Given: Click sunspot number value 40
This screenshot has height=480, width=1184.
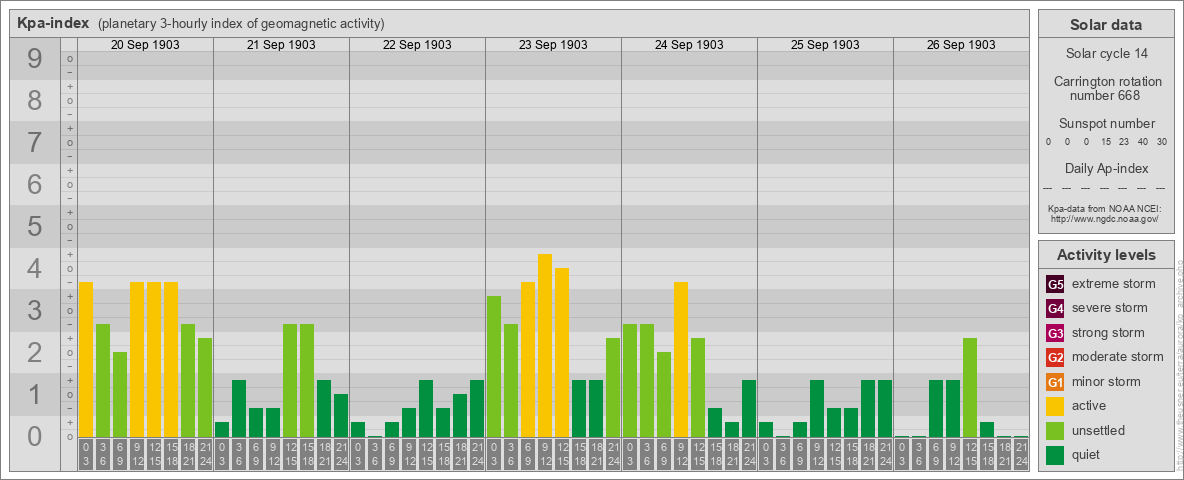Looking at the screenshot, I should 1142,141.
